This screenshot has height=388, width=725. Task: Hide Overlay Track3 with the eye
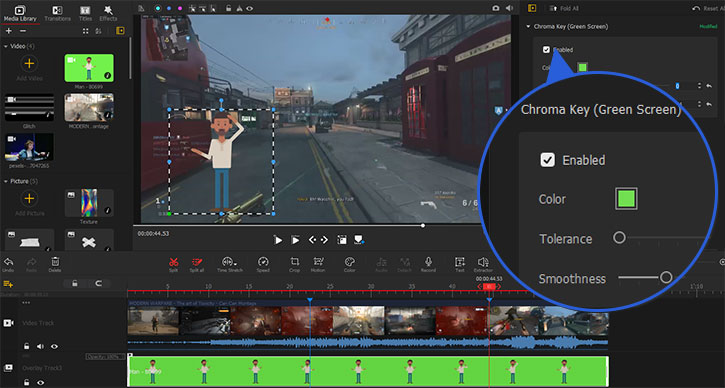tap(41, 382)
